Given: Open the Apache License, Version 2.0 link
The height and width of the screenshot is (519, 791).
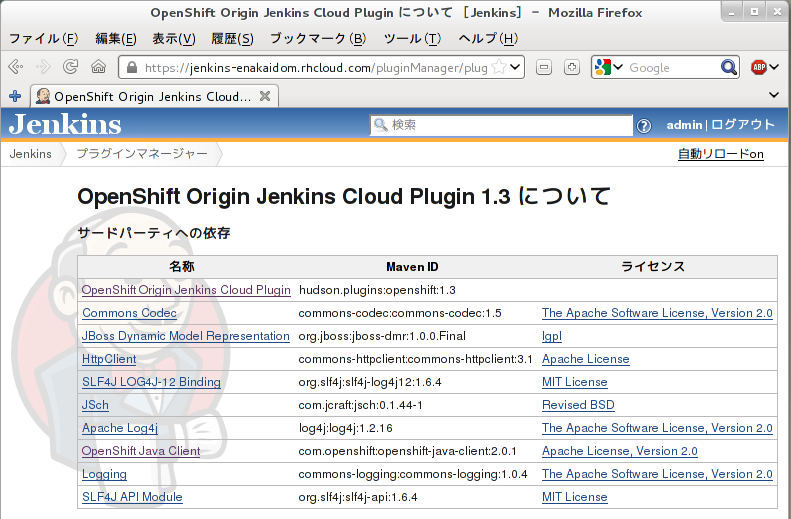Looking at the screenshot, I should click(x=619, y=451).
